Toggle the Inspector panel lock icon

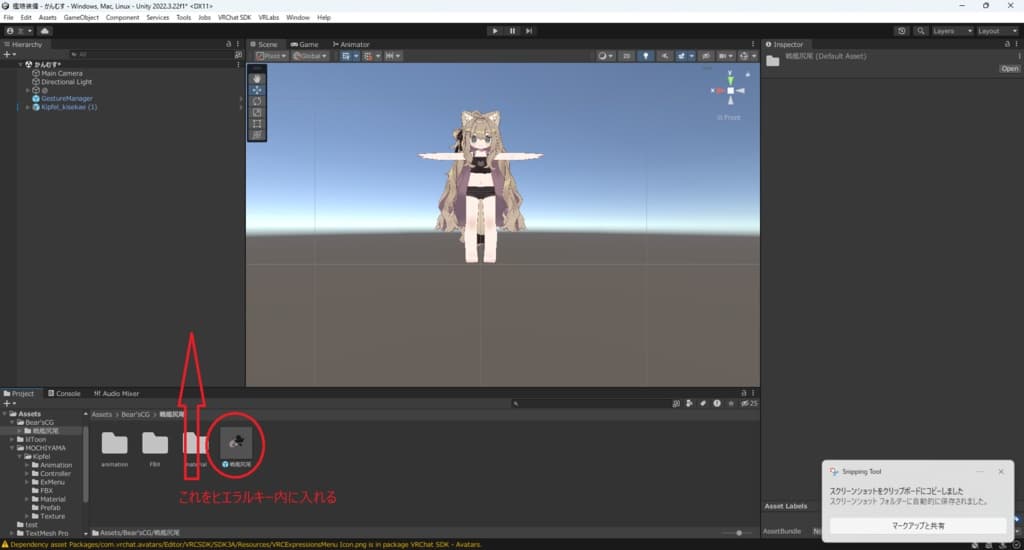[x=1005, y=44]
